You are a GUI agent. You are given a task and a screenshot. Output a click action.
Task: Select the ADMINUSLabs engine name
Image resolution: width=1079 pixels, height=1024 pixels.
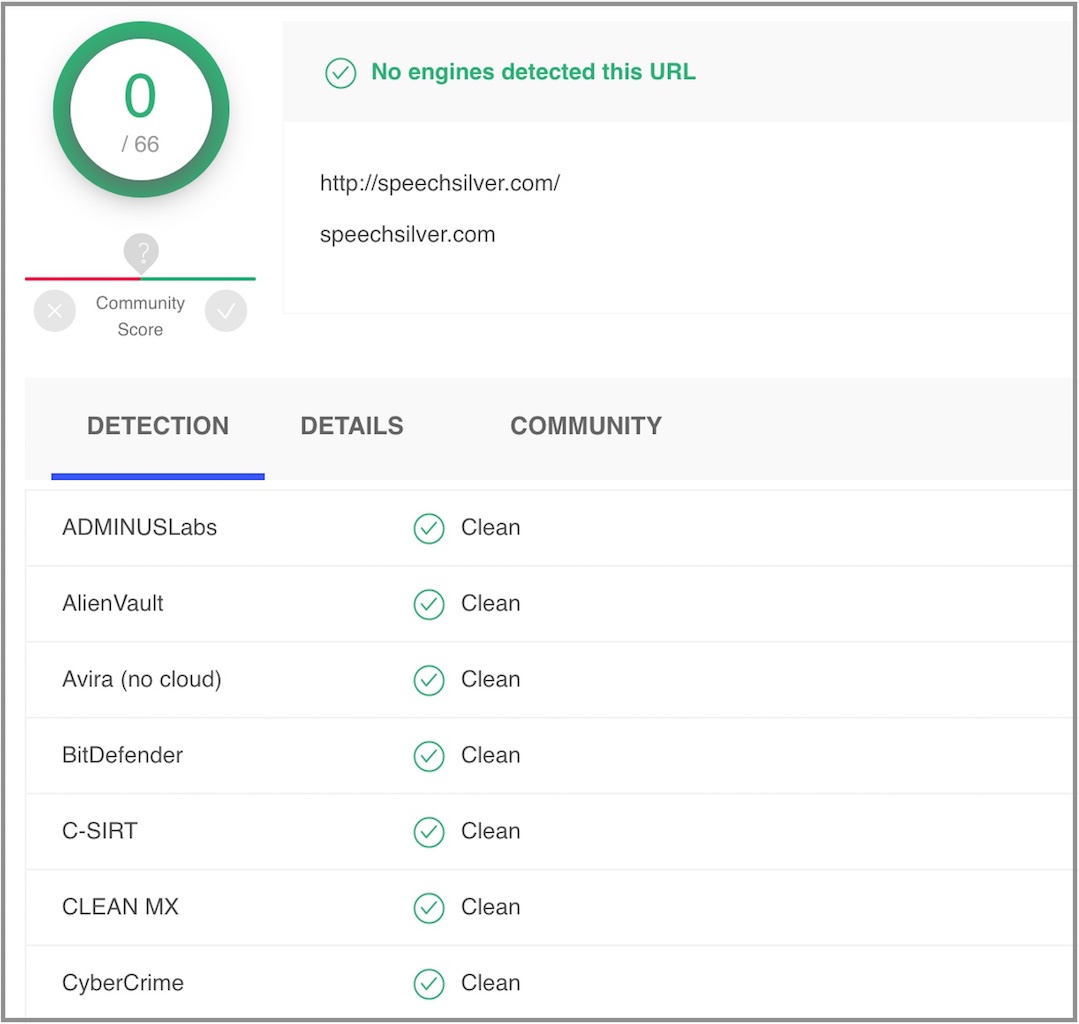[x=139, y=528]
